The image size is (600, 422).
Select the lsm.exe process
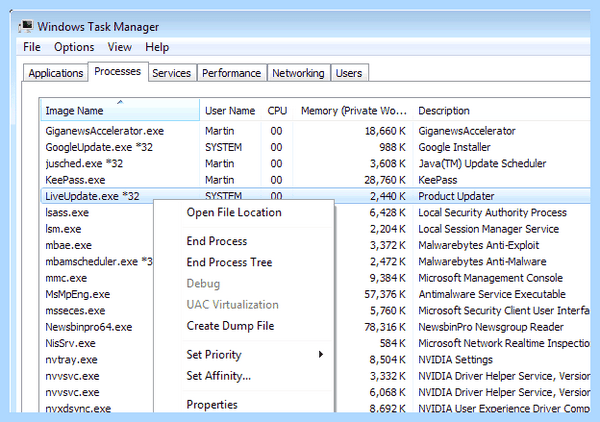point(63,229)
